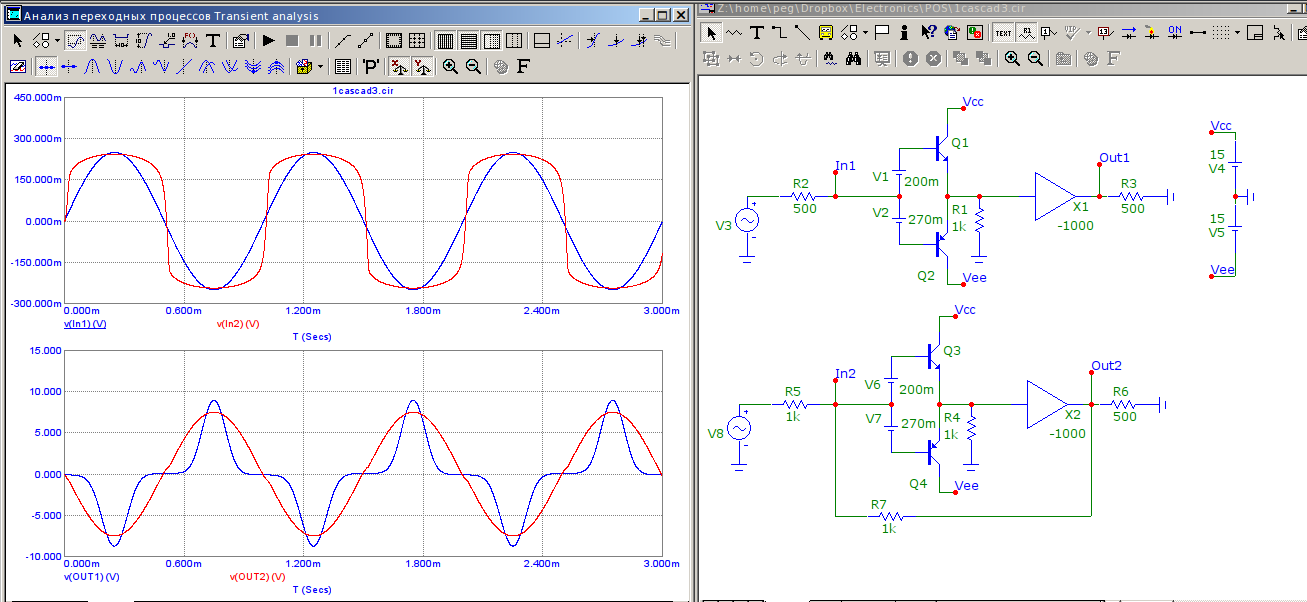1307x602 pixels.
Task: Toggle ON condition display icon
Action: coord(1175,33)
